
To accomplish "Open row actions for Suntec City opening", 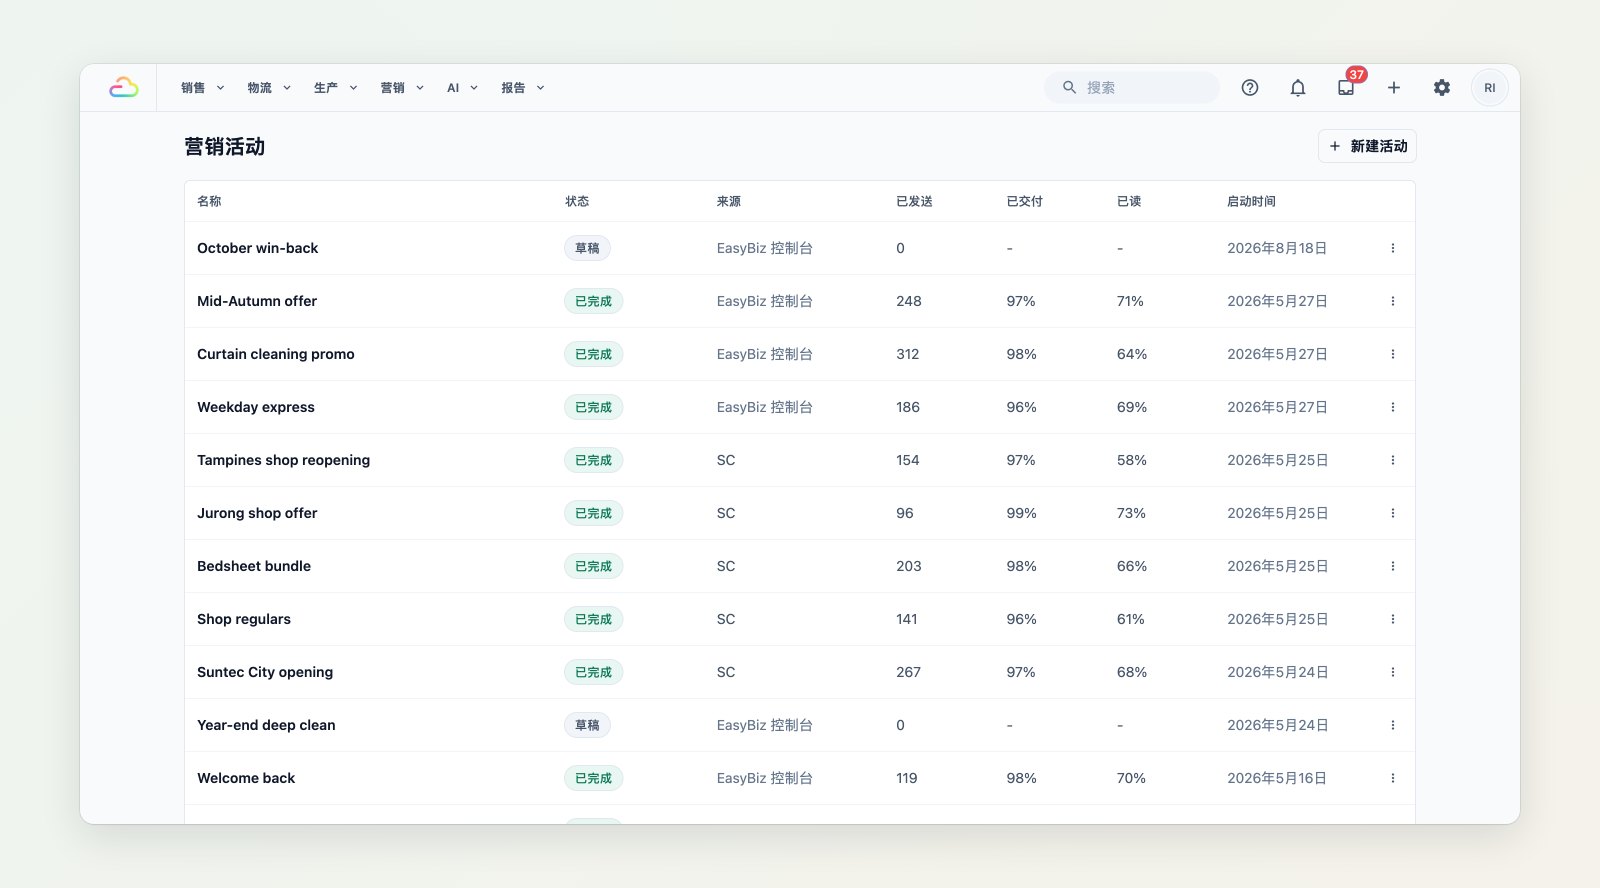I will coord(1393,672).
